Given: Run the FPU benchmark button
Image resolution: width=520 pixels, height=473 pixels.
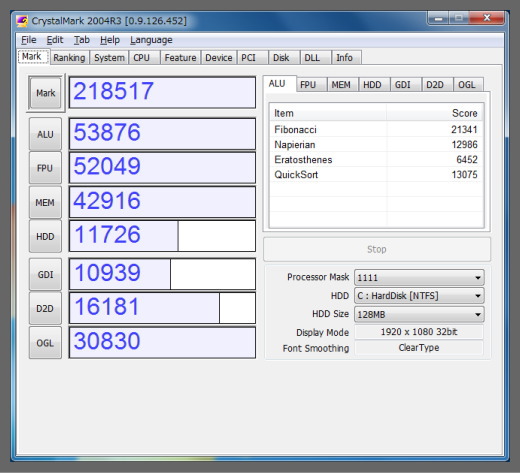Looking at the screenshot, I should (45, 168).
